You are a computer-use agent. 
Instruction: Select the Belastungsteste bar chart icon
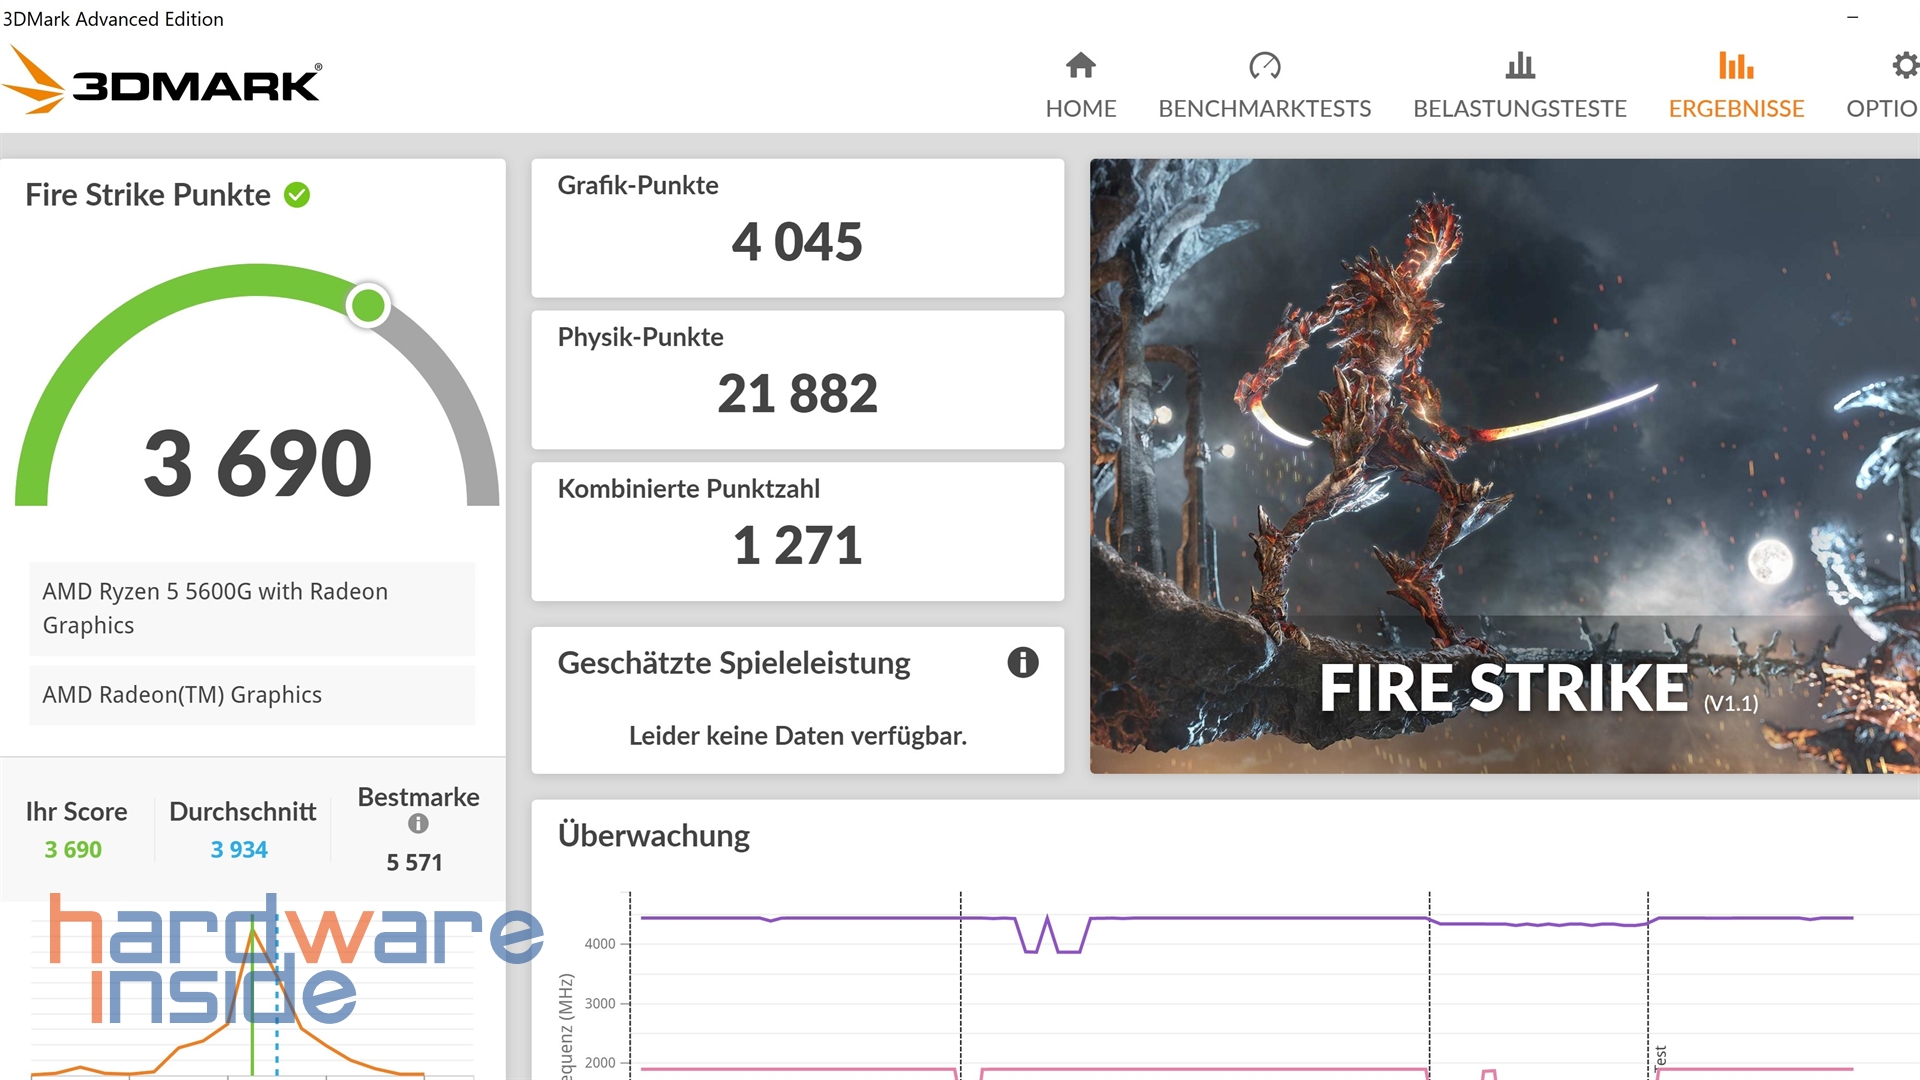[1519, 65]
